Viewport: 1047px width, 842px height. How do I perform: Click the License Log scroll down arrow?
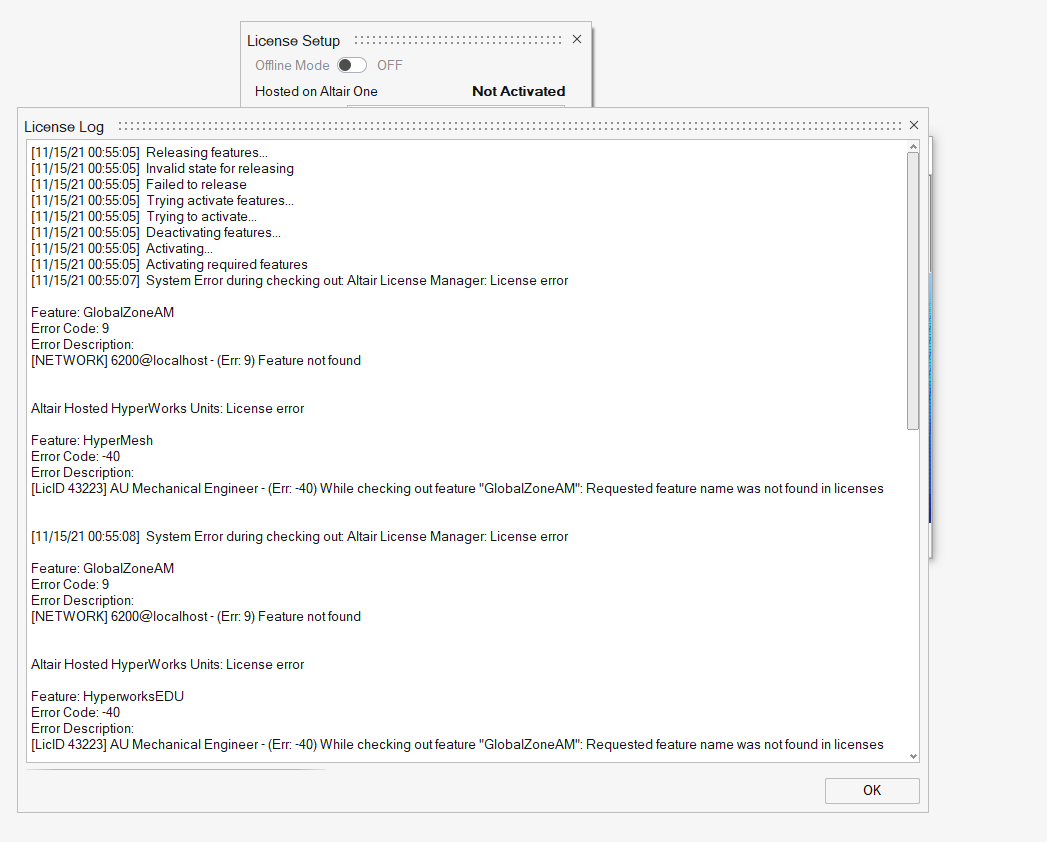tap(913, 757)
